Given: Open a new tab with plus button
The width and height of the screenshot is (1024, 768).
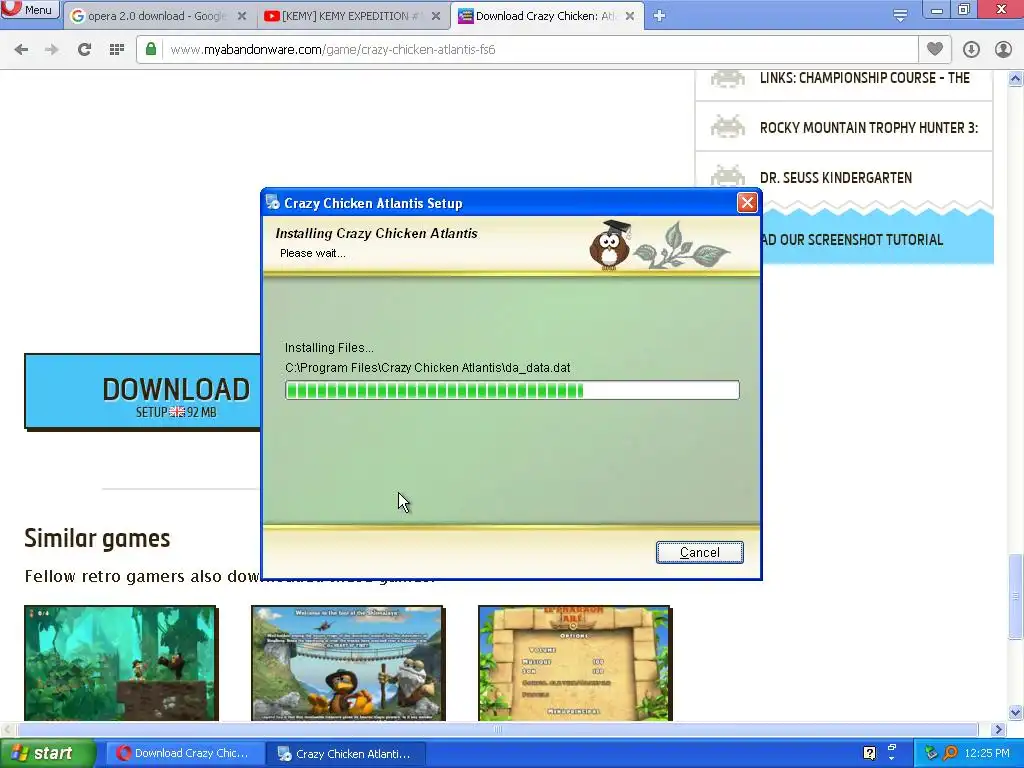Looking at the screenshot, I should (660, 16).
